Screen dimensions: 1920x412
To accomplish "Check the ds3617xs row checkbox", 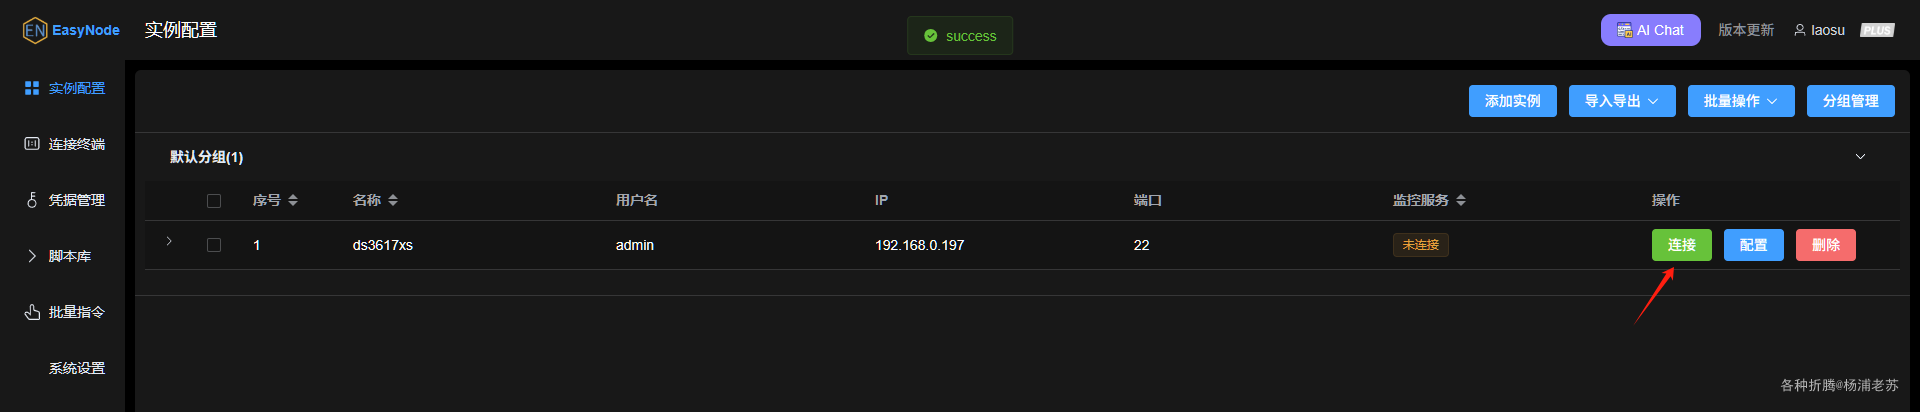I will coord(214,245).
